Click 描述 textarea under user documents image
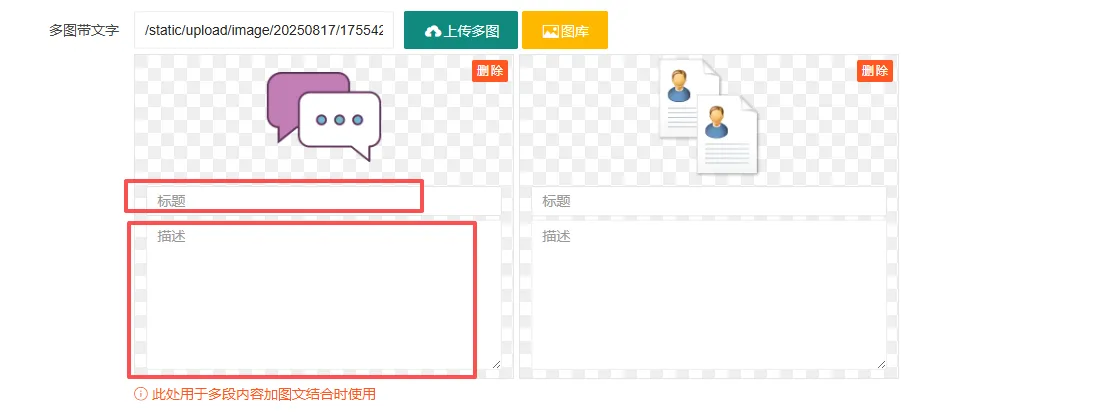 708,295
